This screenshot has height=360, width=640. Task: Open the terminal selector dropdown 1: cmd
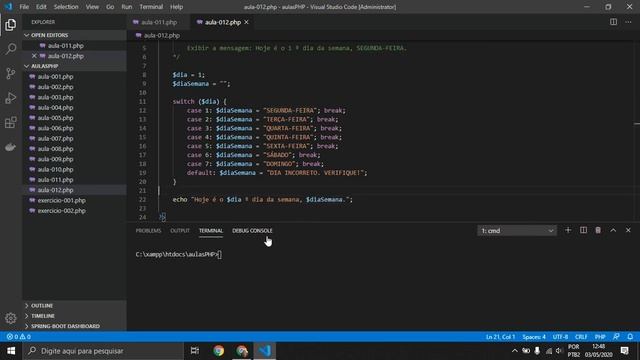pos(517,231)
